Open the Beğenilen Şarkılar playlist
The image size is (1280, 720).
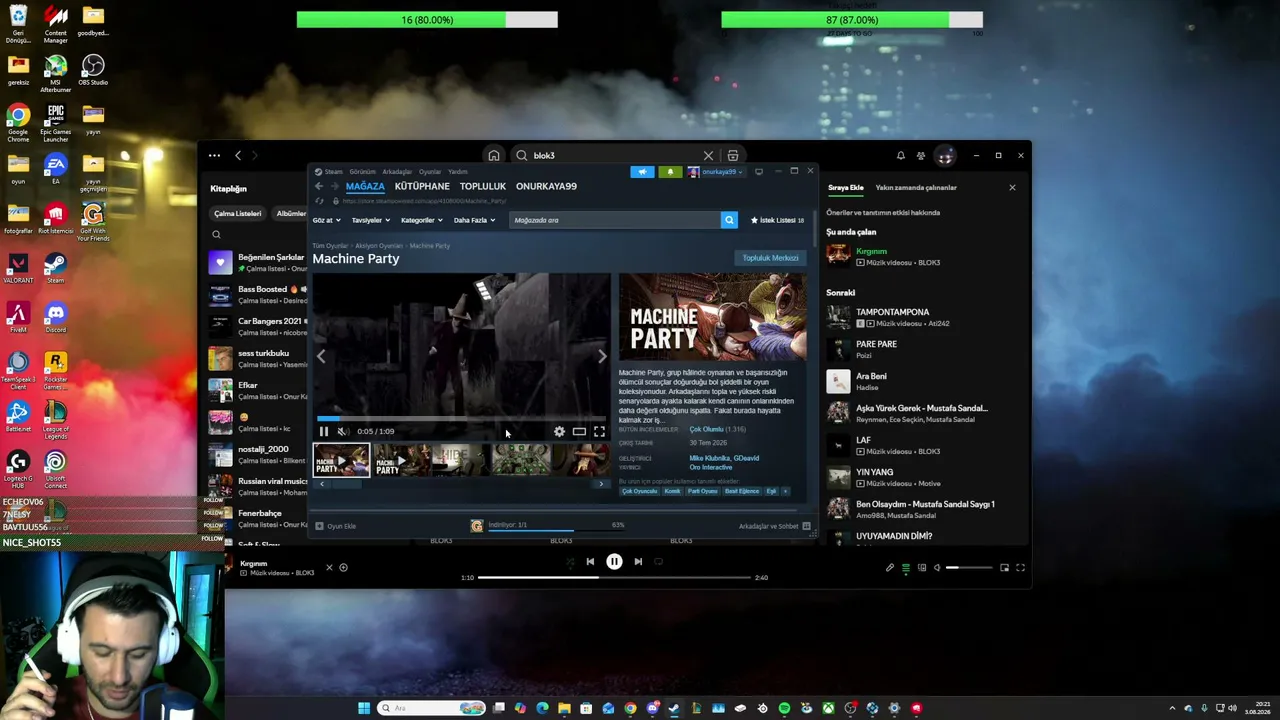click(x=258, y=263)
